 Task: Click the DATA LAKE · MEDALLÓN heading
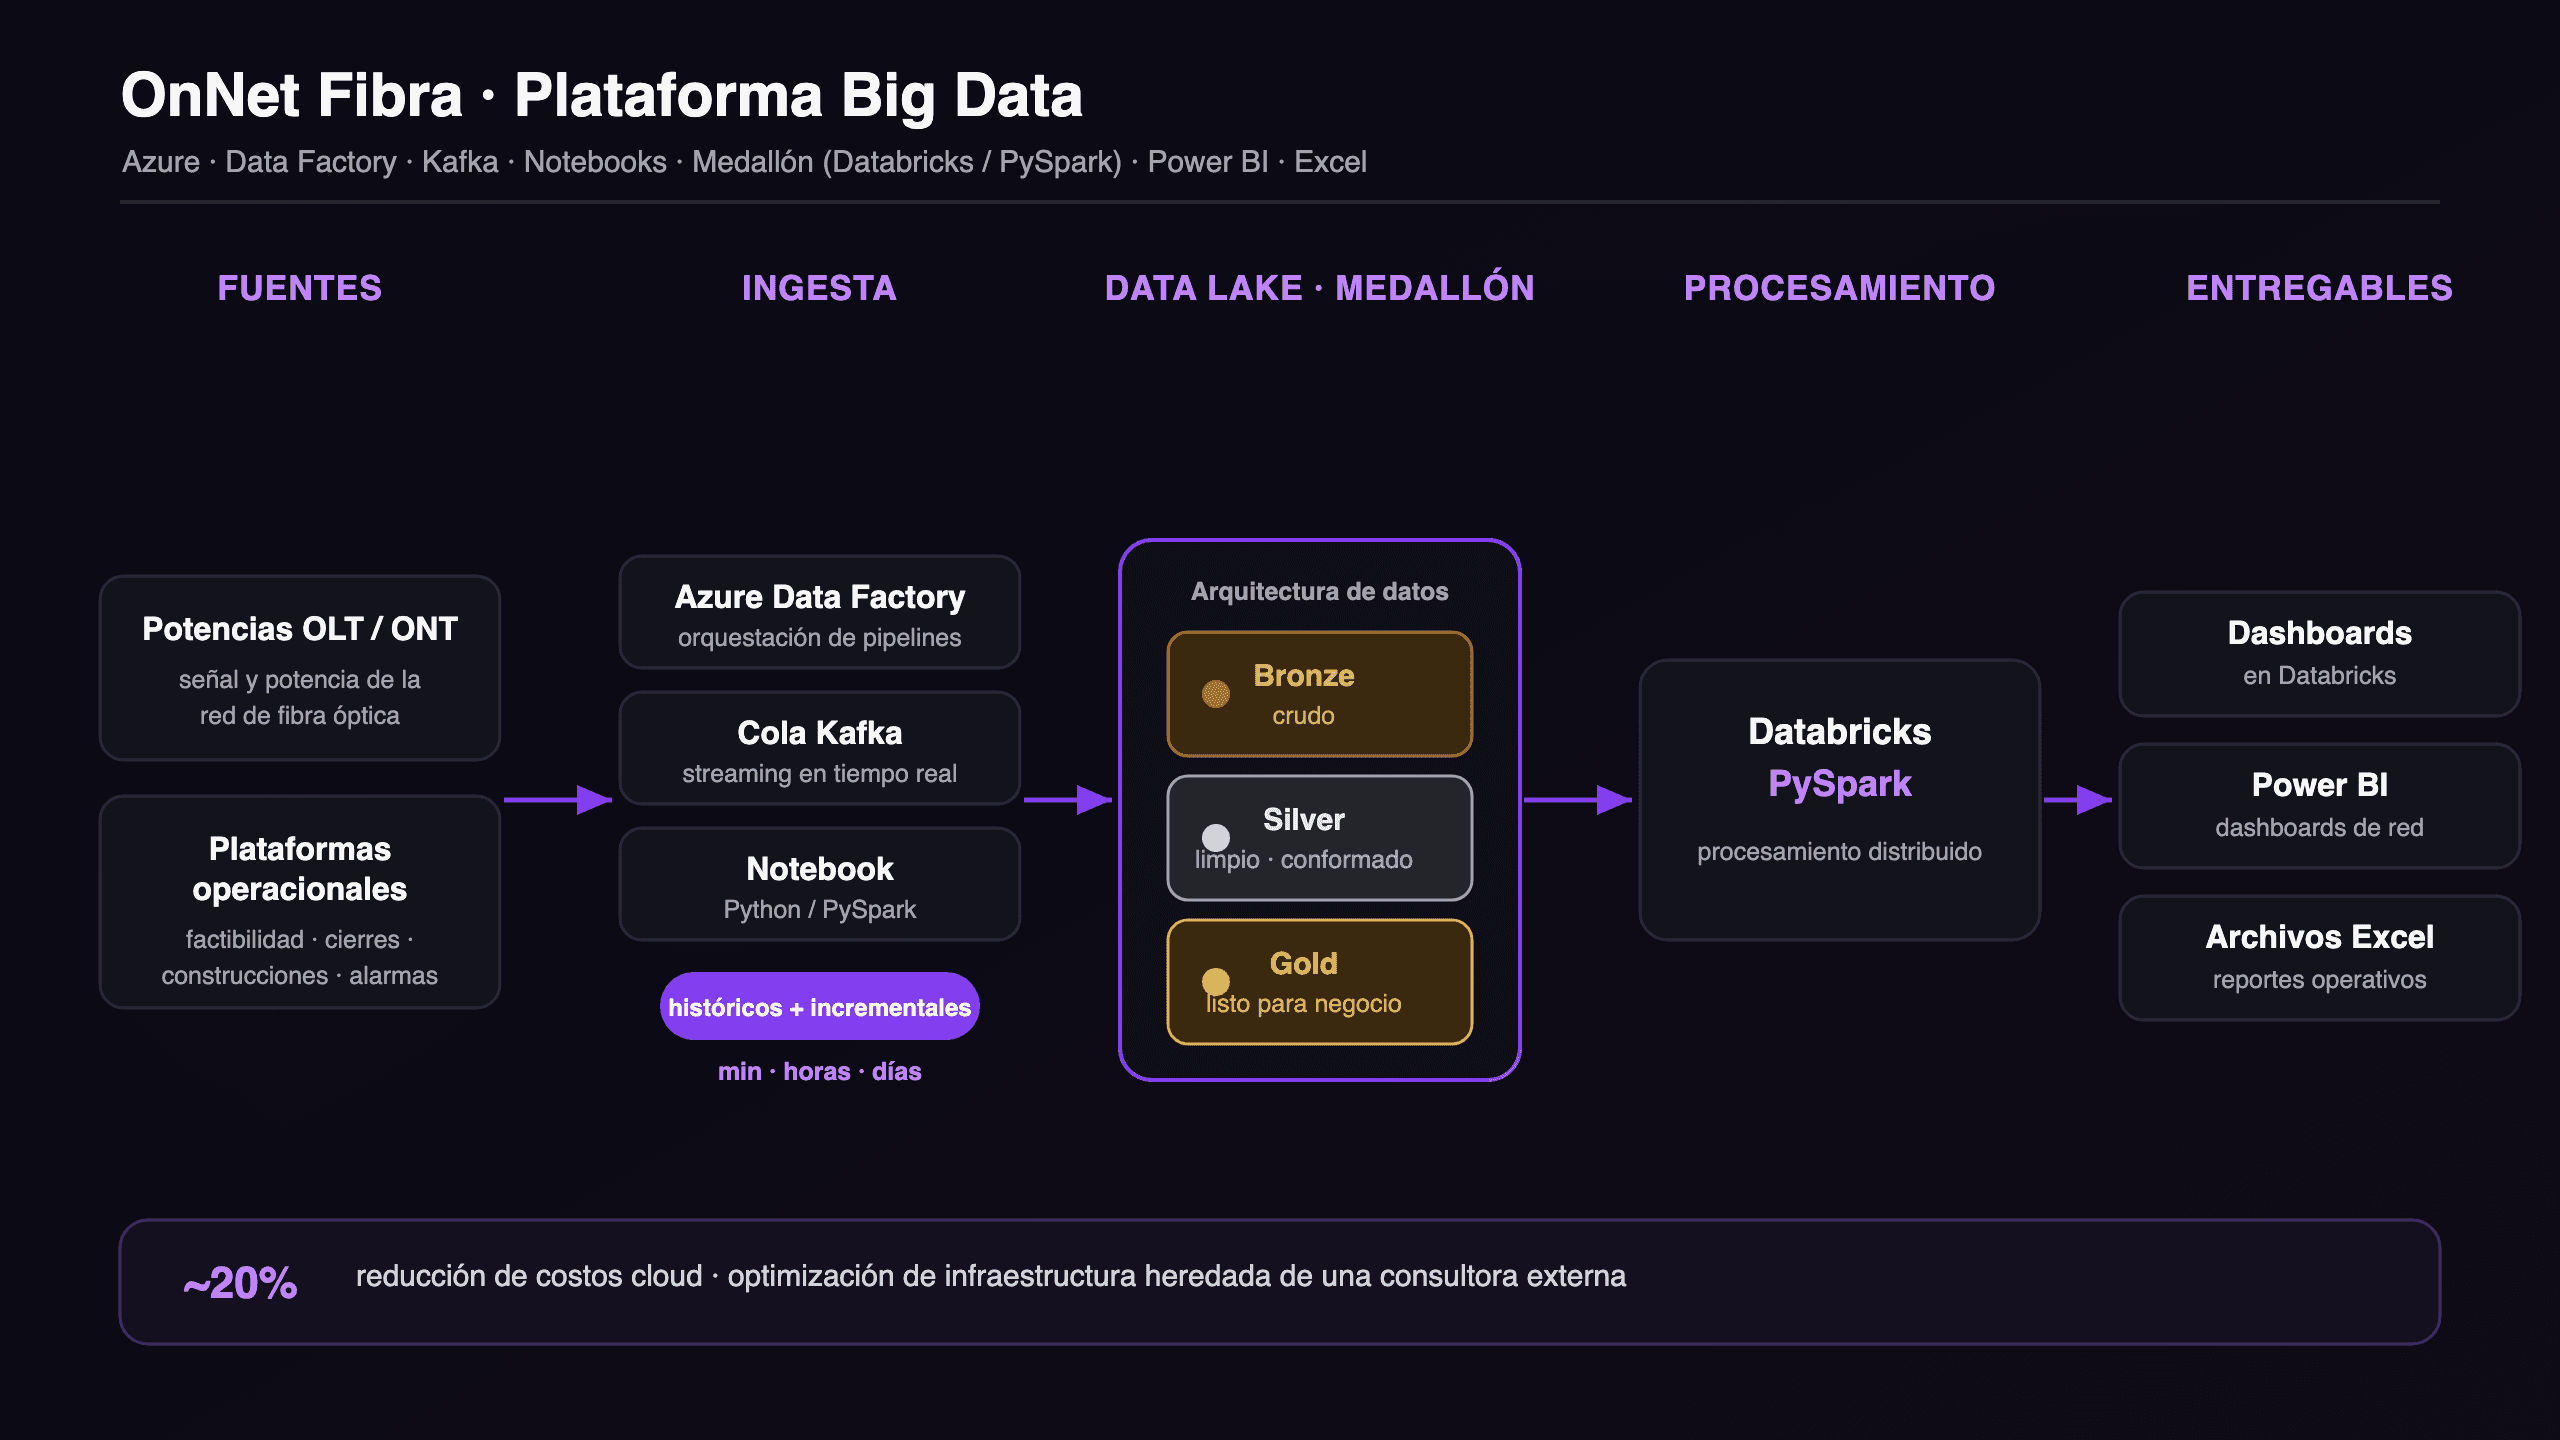coord(1320,287)
